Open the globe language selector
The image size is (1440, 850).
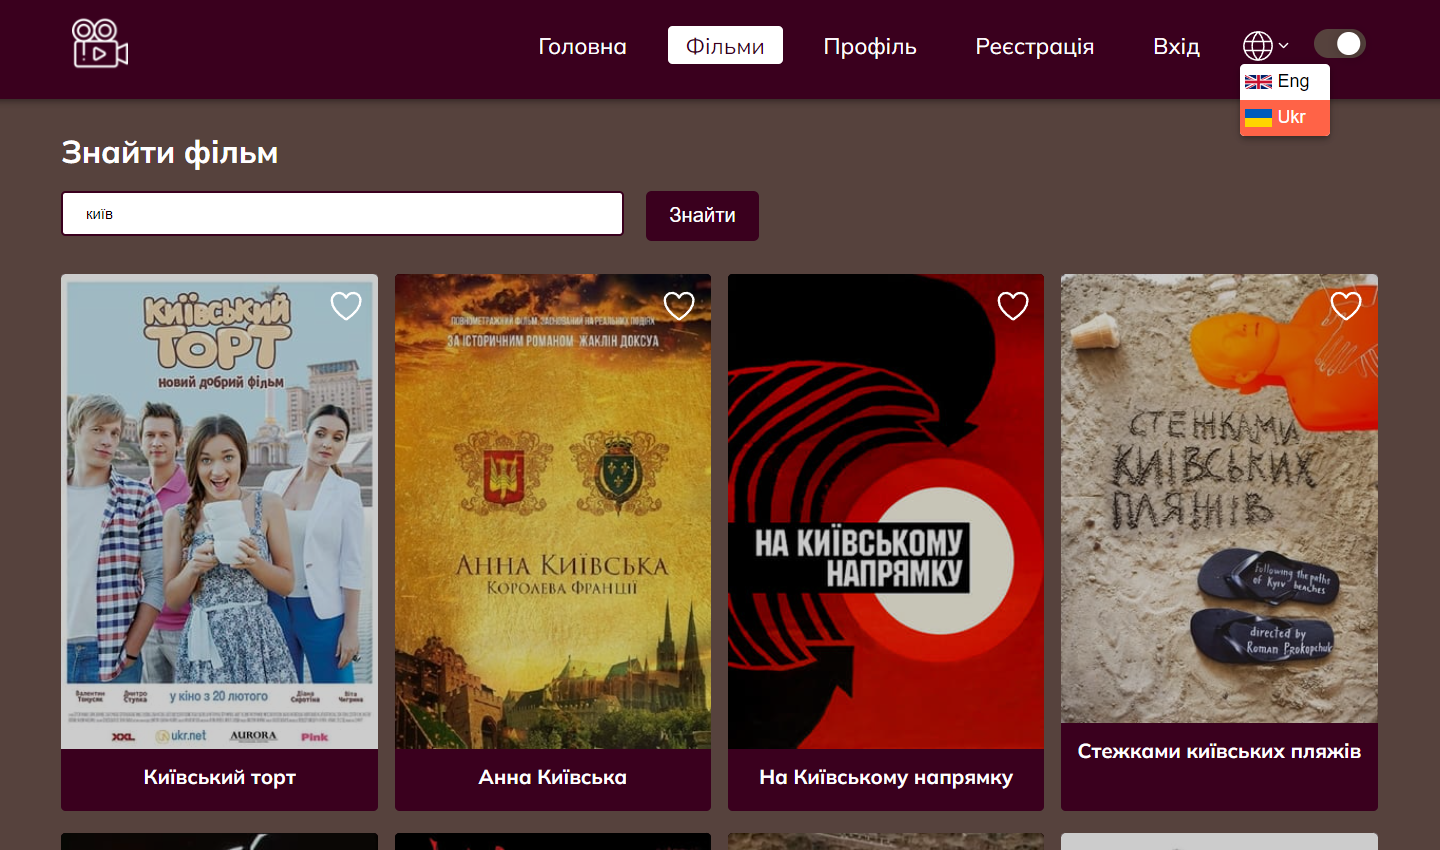click(x=1265, y=46)
